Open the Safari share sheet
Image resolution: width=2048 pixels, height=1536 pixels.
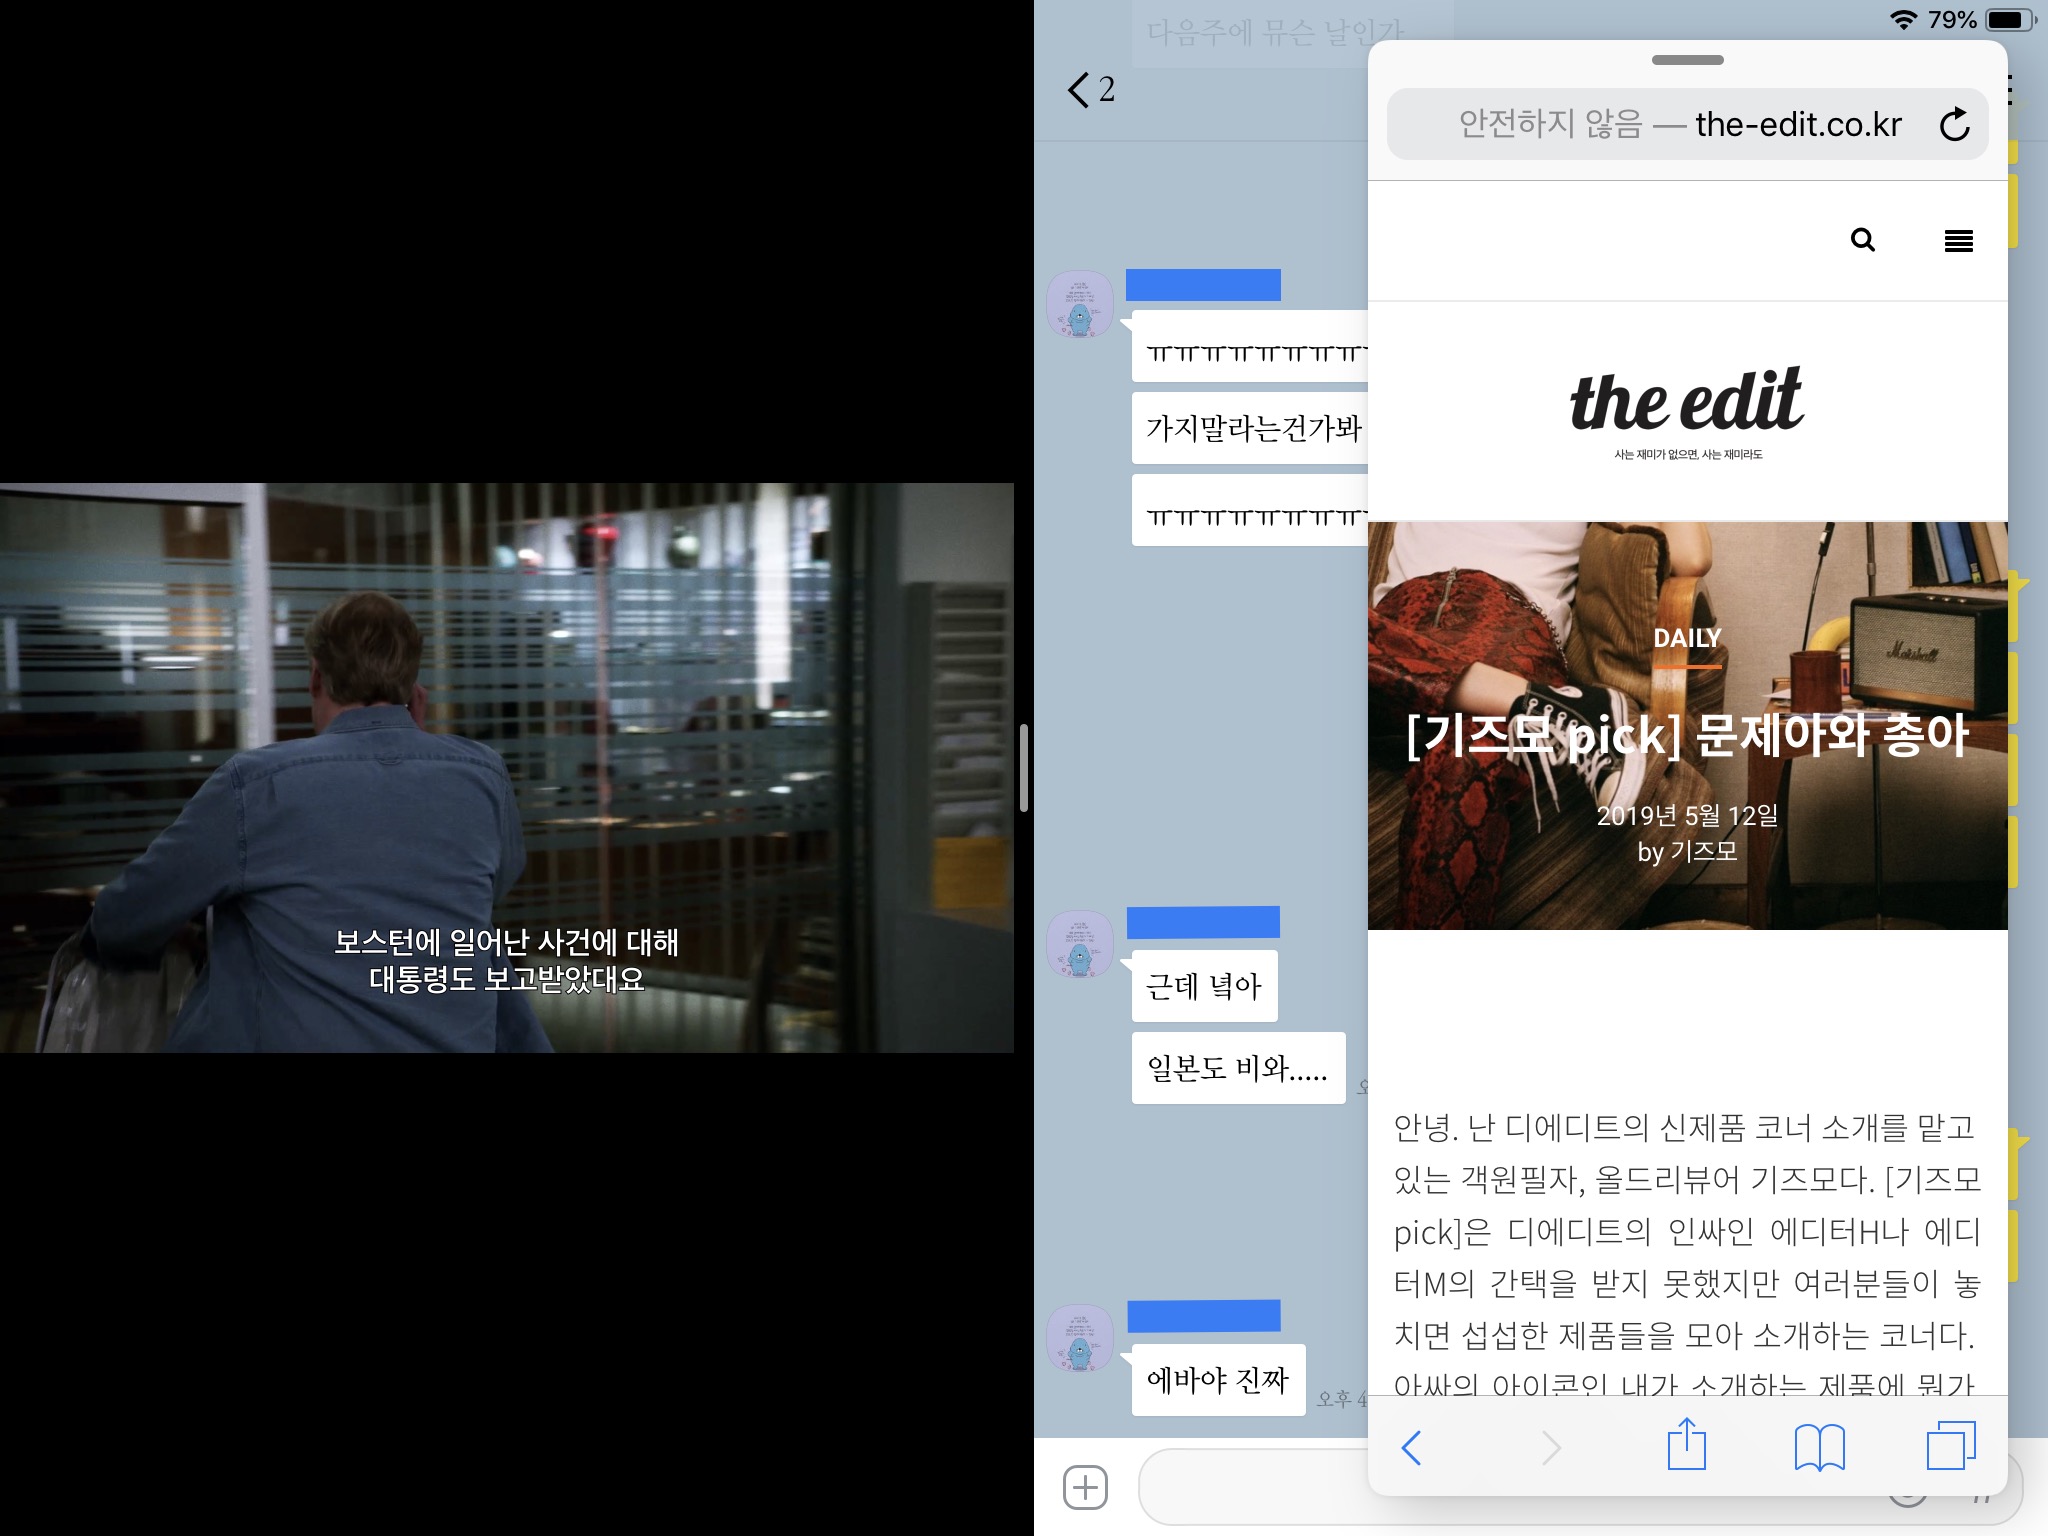(x=1686, y=1445)
